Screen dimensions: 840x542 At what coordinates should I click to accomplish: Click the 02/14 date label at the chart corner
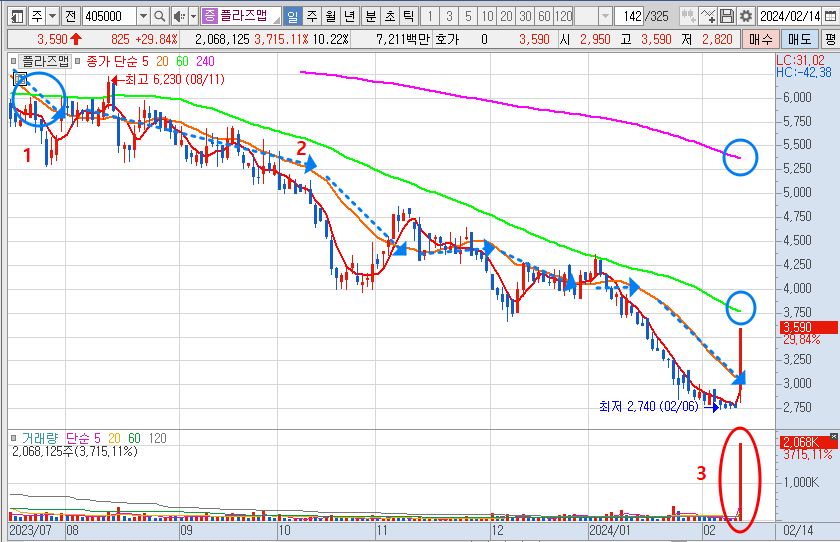pyautogui.click(x=798, y=531)
